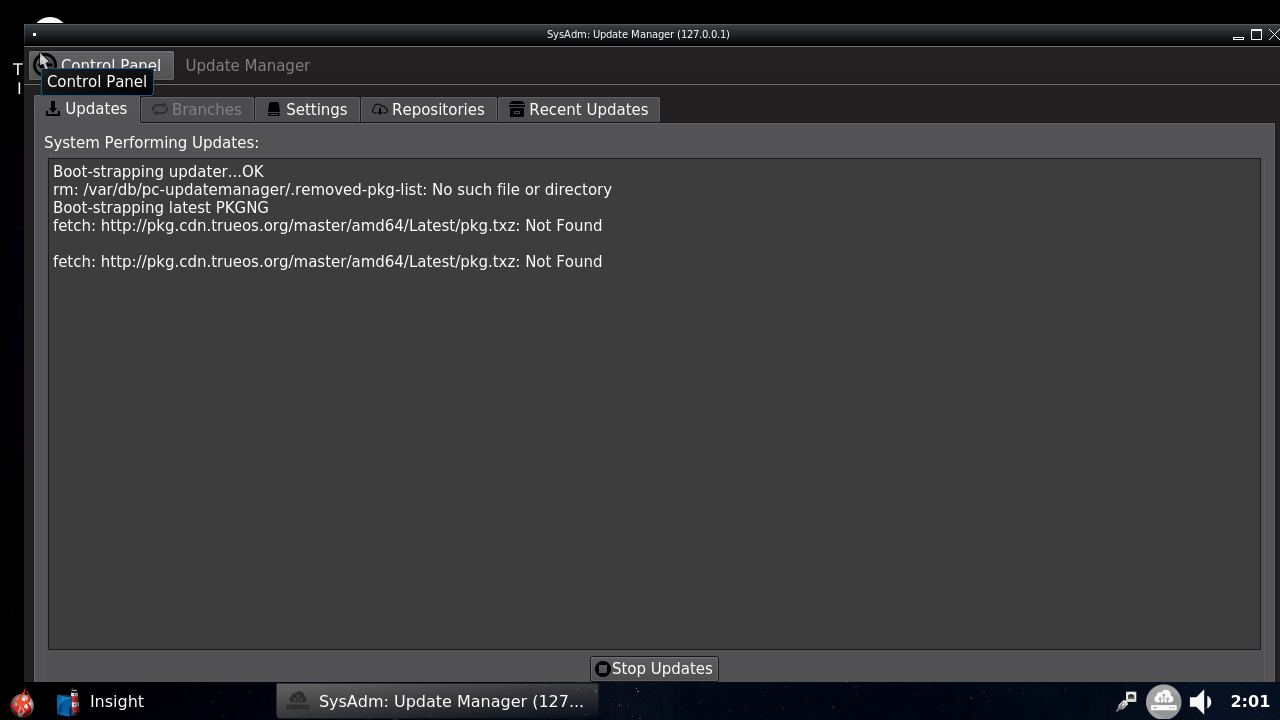Minimize the SysAdm Update Manager window
Screen dimensions: 1280x720
[x=1238, y=35]
